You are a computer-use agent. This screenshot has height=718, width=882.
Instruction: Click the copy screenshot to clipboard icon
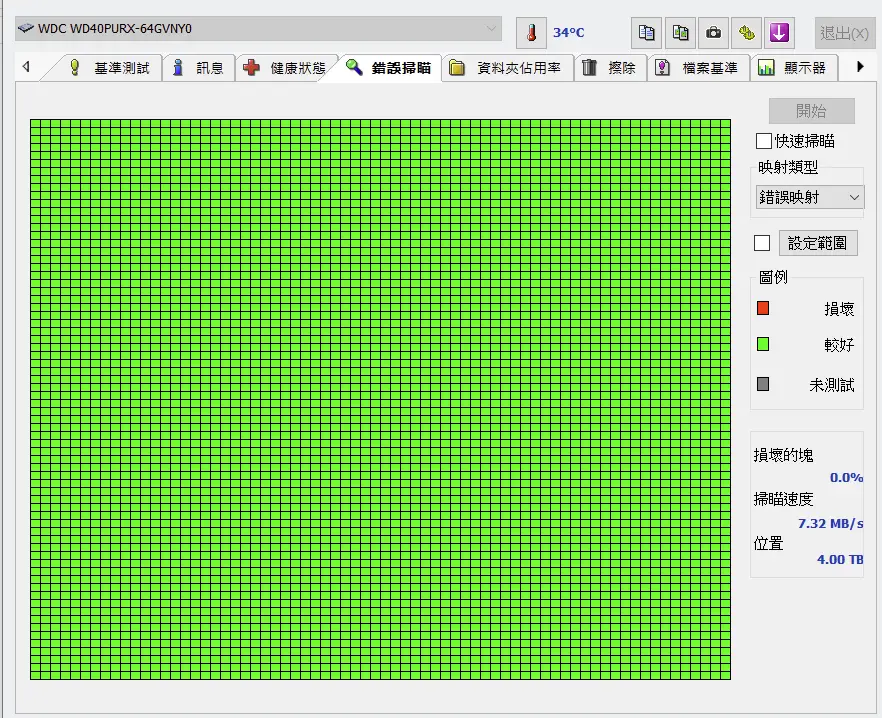pyautogui.click(x=680, y=32)
